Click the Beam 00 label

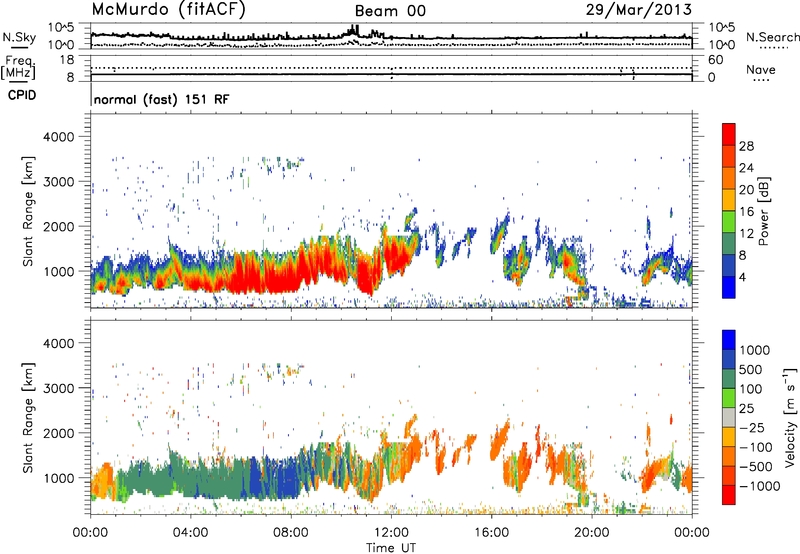click(390, 11)
